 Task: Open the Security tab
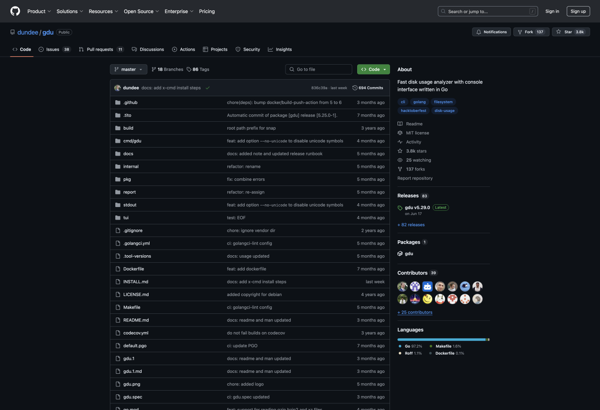(248, 49)
